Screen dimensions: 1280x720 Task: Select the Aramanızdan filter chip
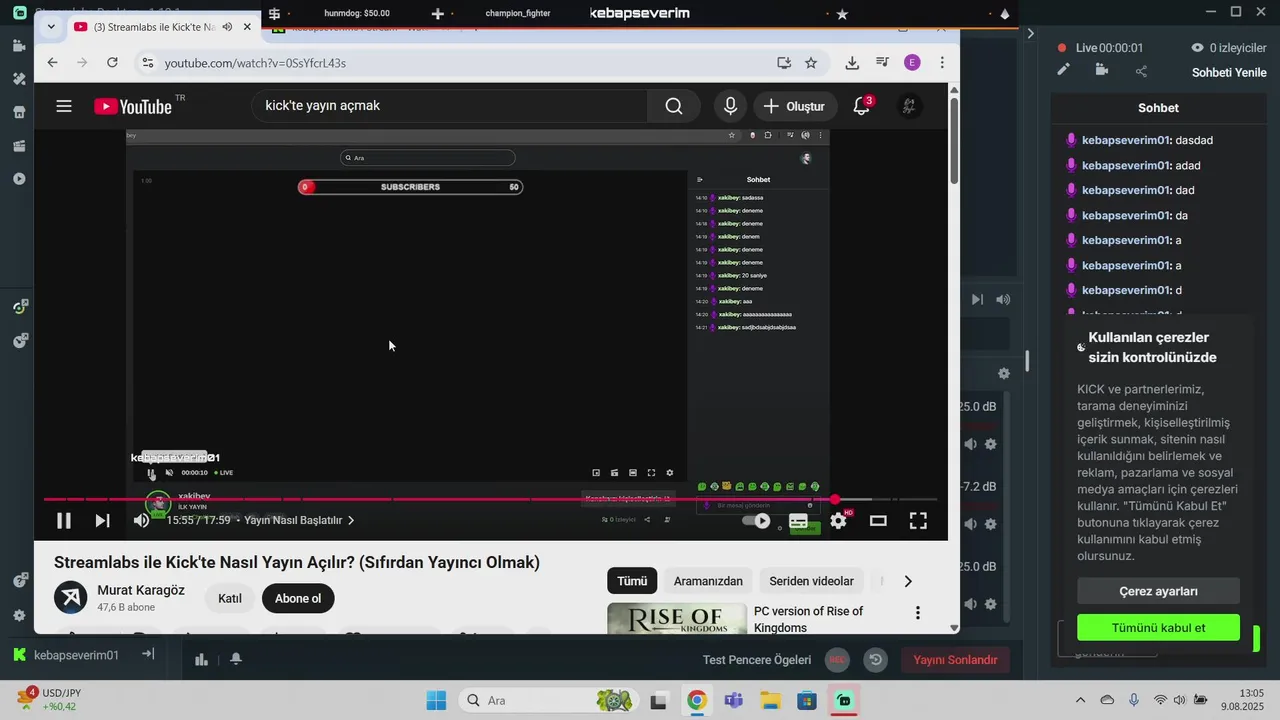click(x=708, y=581)
